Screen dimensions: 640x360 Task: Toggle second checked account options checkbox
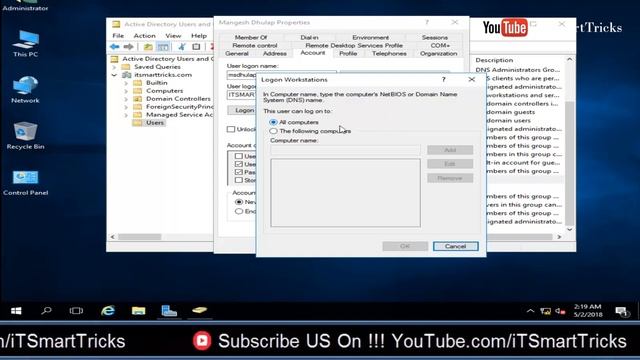(239, 164)
